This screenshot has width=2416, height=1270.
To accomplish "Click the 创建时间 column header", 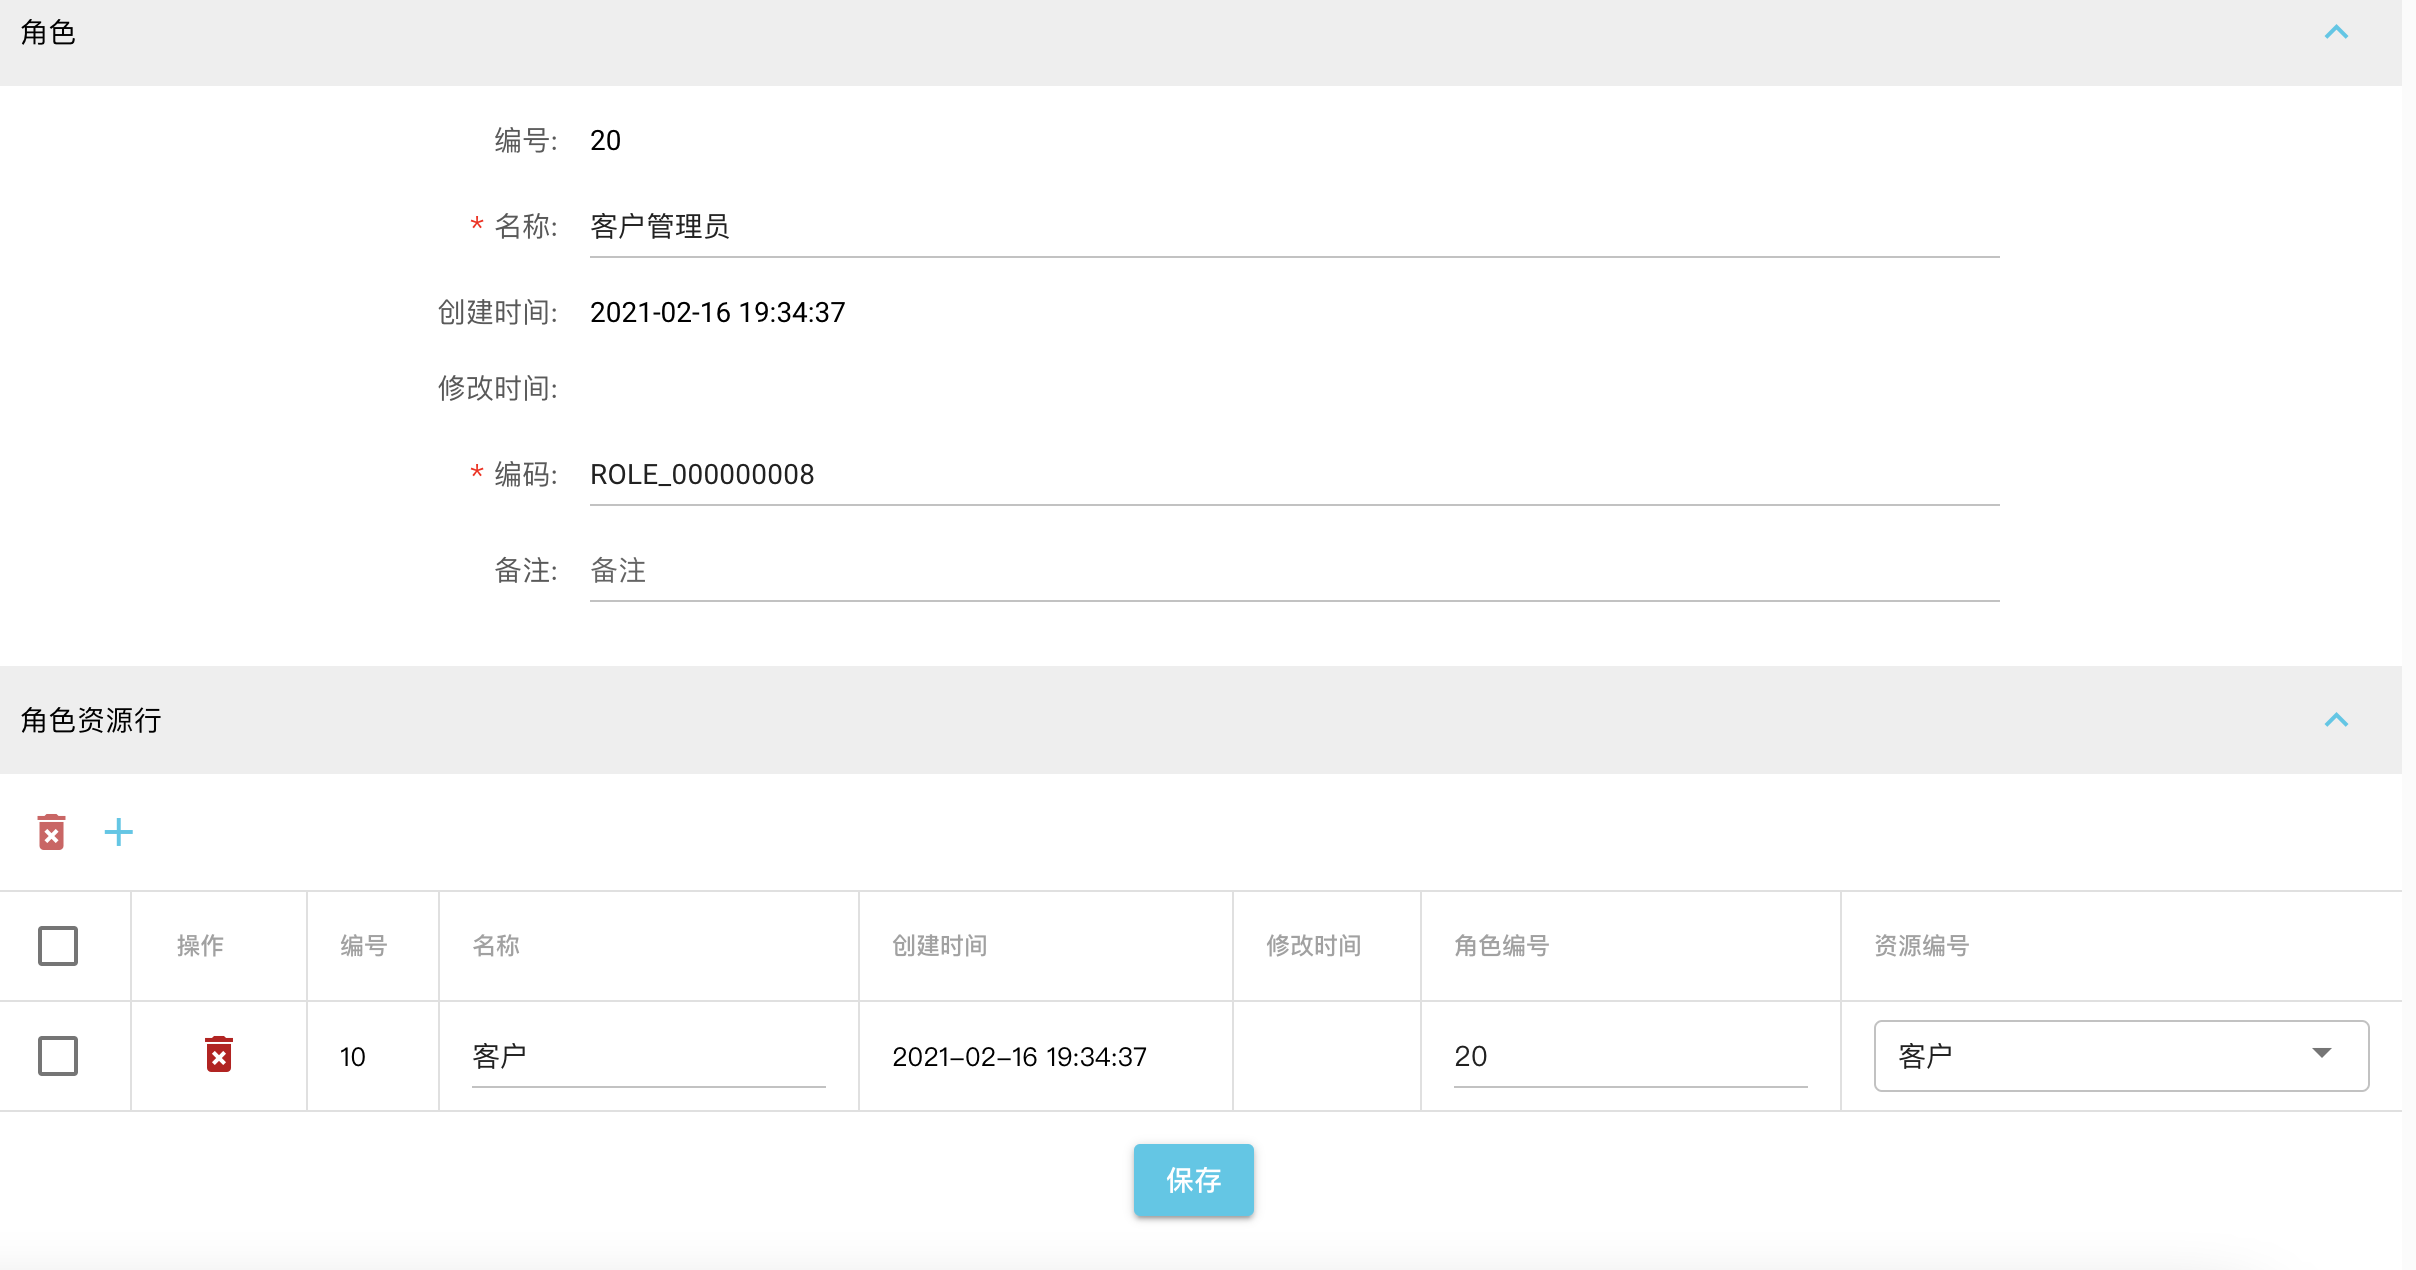I will coord(939,946).
